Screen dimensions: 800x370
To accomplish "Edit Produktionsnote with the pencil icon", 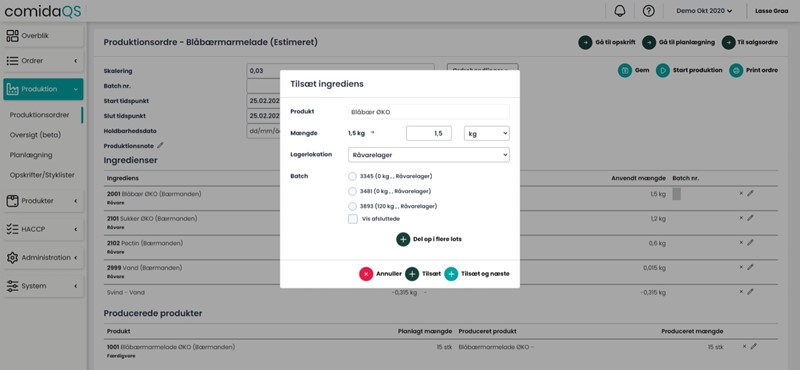I will [160, 145].
